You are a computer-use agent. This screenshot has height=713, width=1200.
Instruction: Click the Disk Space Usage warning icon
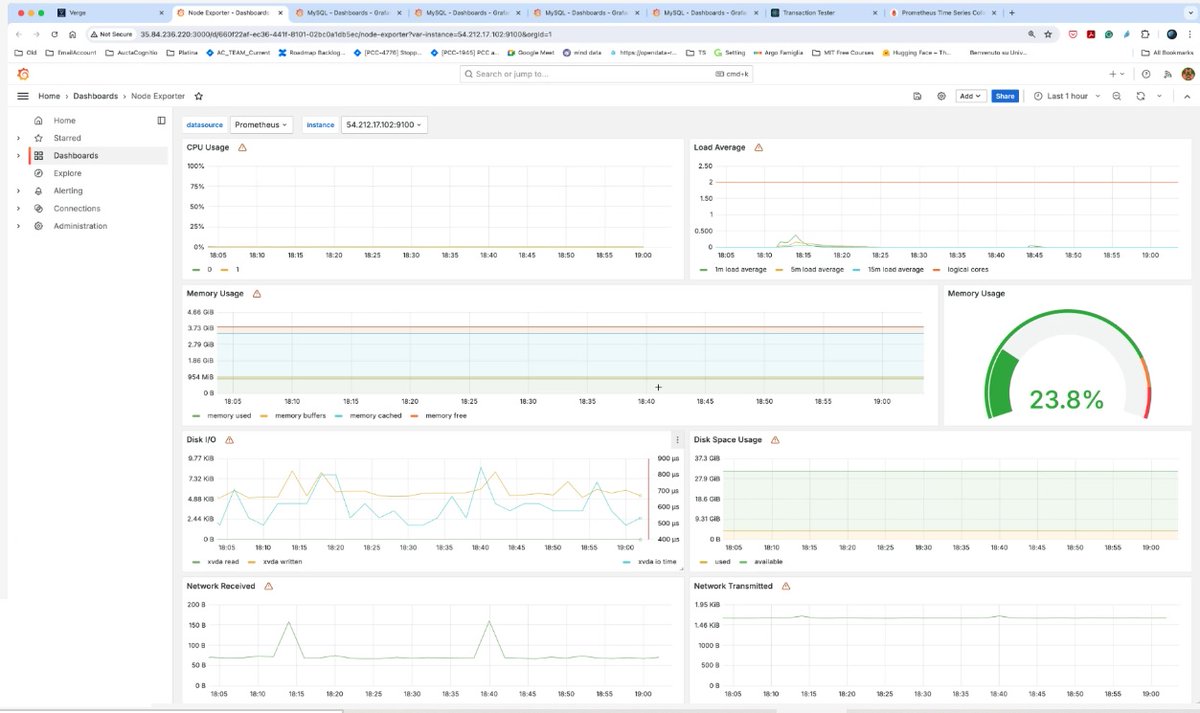(775, 440)
